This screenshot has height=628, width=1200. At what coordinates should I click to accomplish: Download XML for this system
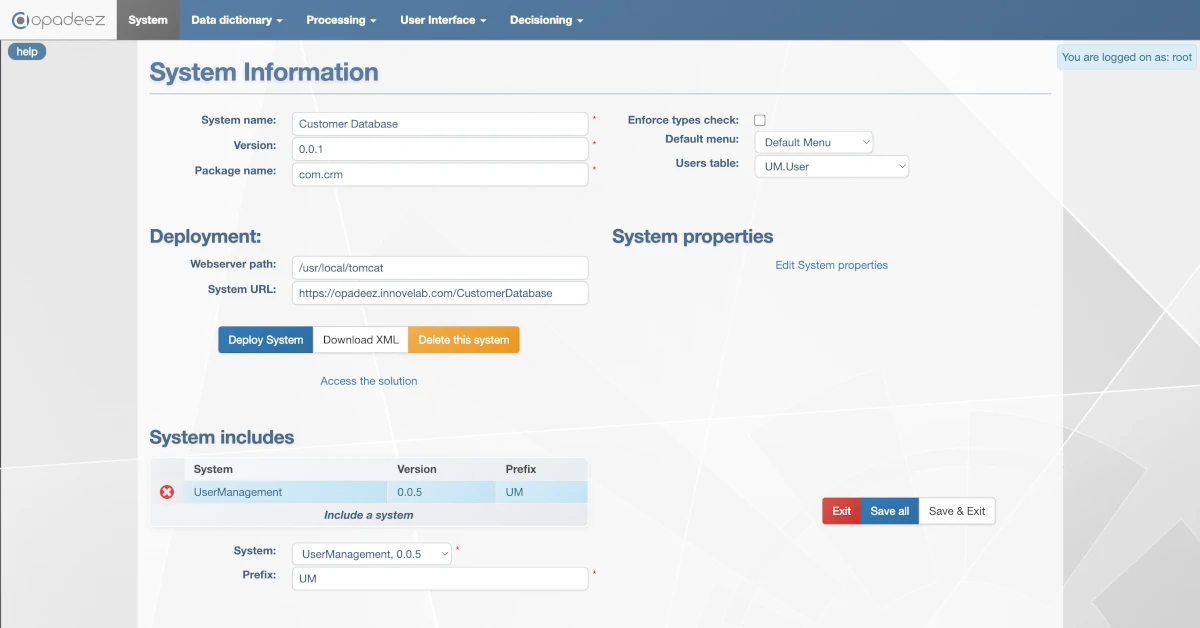pos(360,339)
